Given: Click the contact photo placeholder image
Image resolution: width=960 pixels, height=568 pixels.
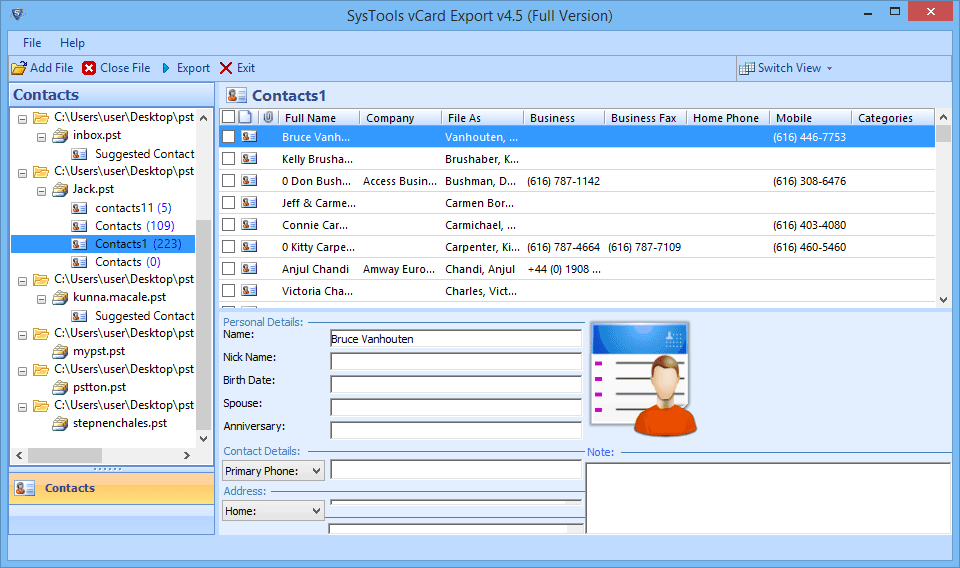Looking at the screenshot, I should pyautogui.click(x=643, y=379).
